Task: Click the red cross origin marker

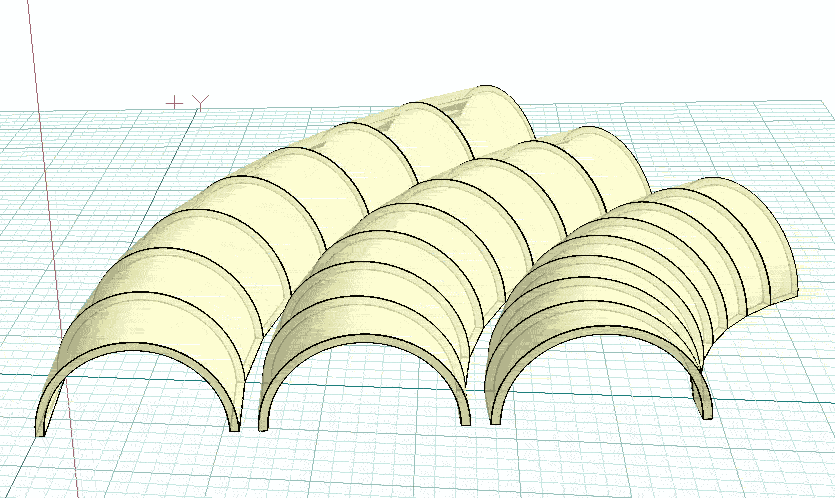Action: coord(175,102)
